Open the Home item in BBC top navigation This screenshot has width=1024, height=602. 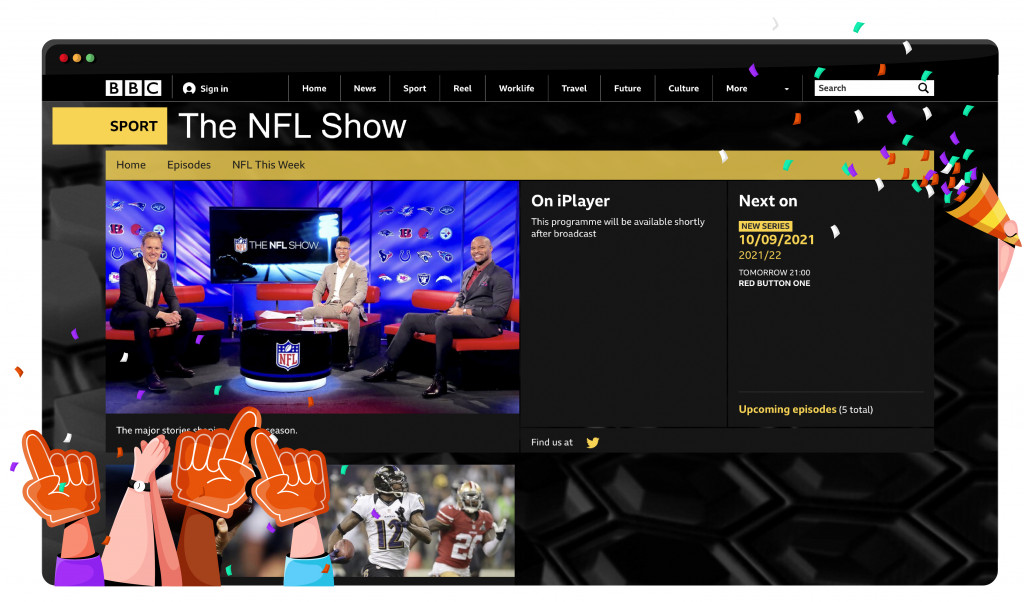pos(314,88)
